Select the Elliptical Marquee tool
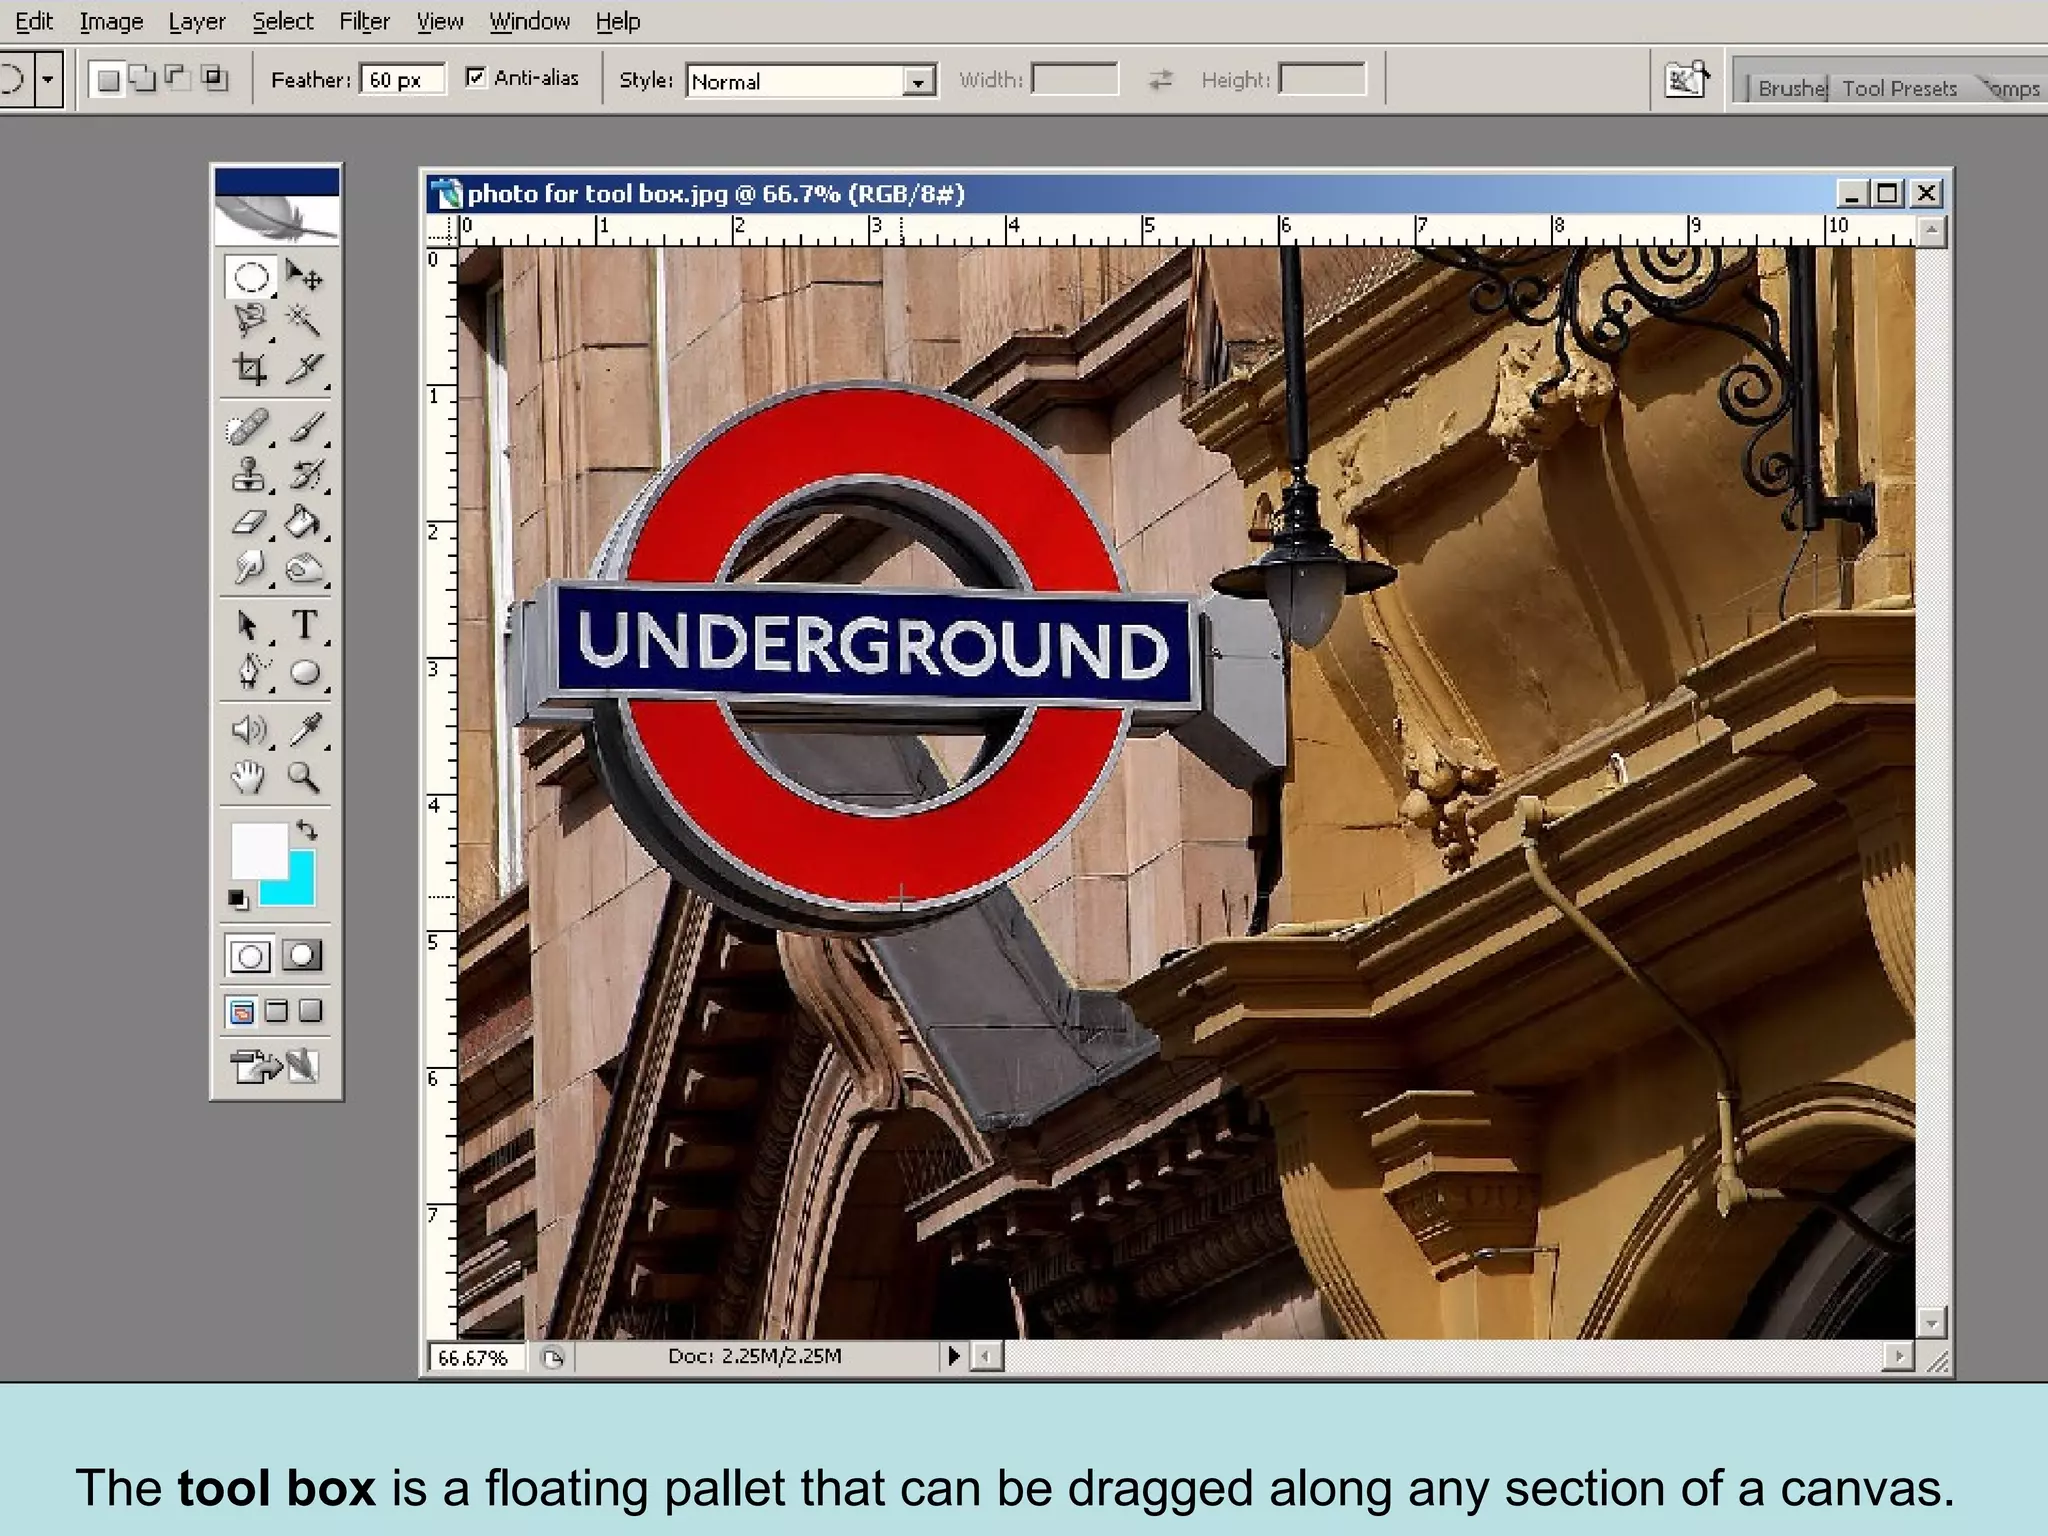This screenshot has width=2048, height=1536. click(250, 277)
